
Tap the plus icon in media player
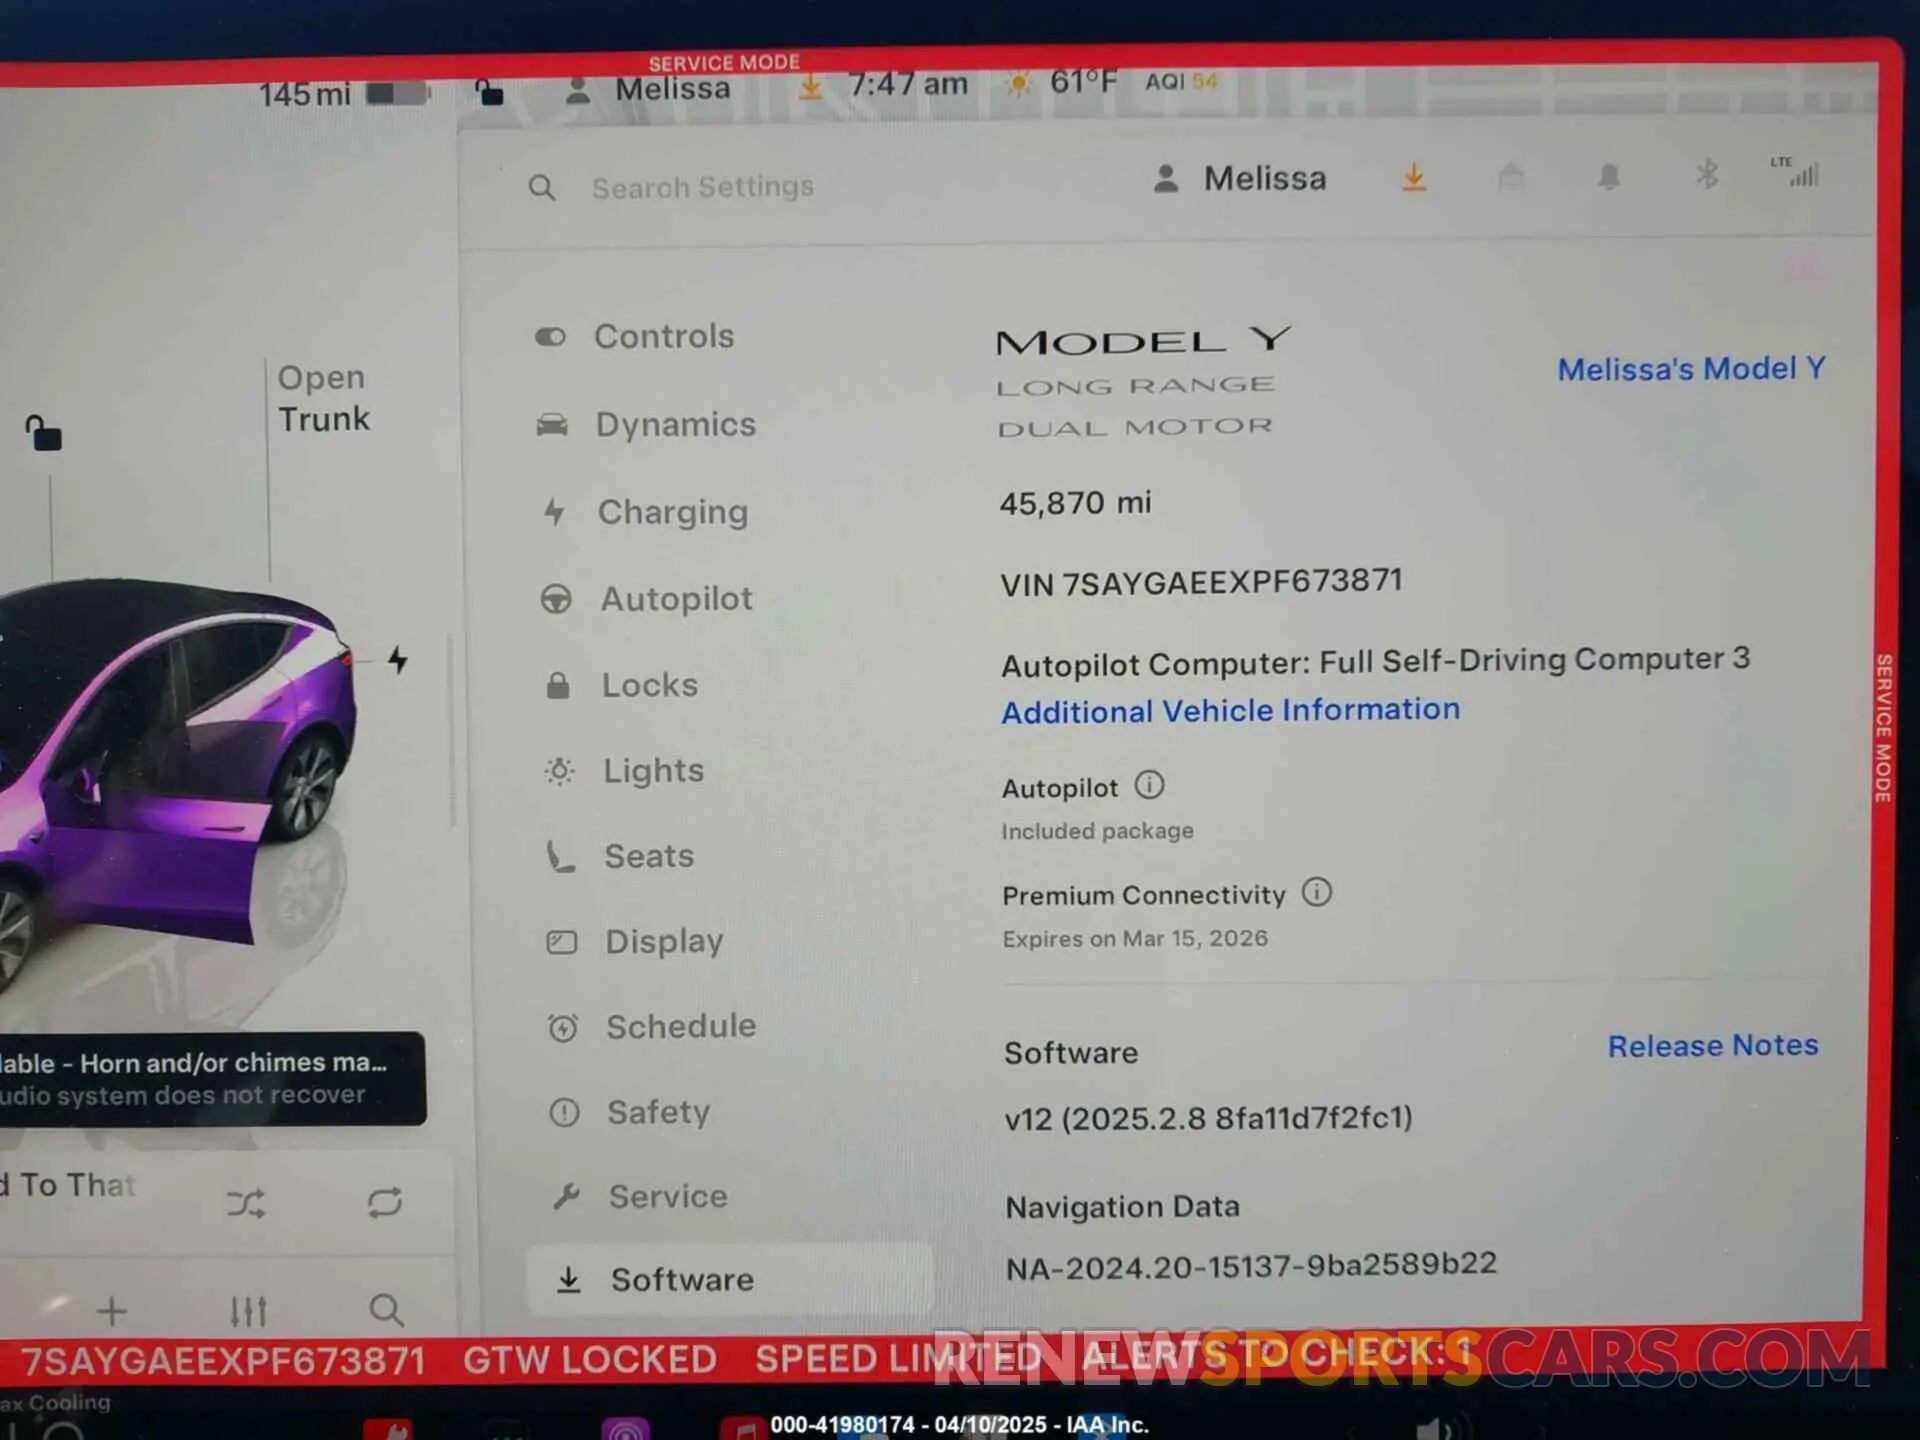[x=112, y=1311]
